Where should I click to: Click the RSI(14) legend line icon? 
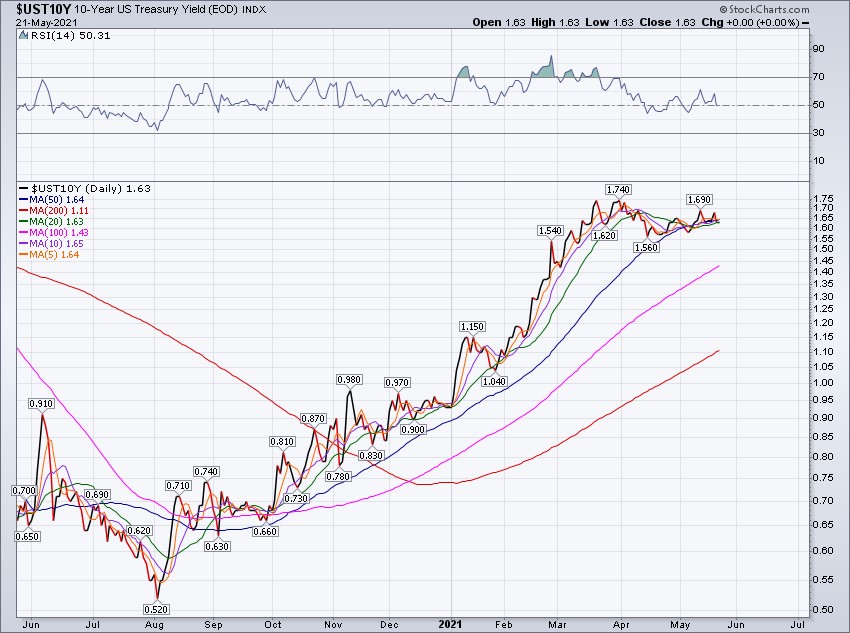pos(23,36)
